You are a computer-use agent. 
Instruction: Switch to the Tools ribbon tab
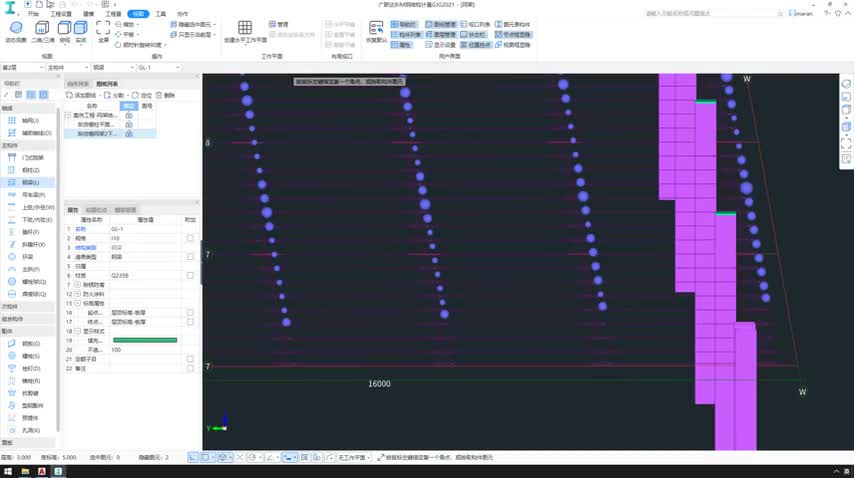(160, 14)
